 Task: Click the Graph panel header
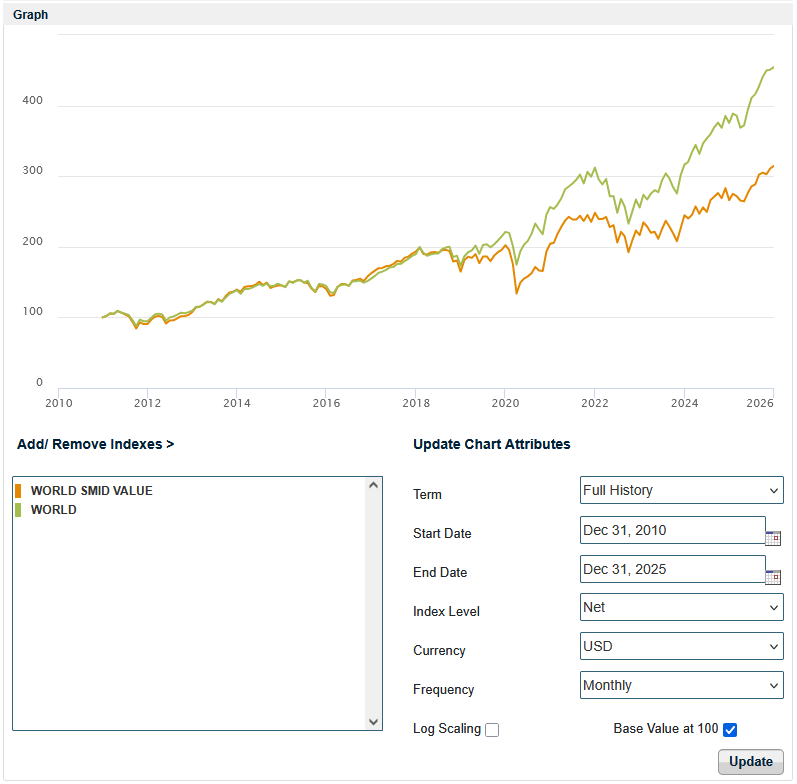[30, 15]
